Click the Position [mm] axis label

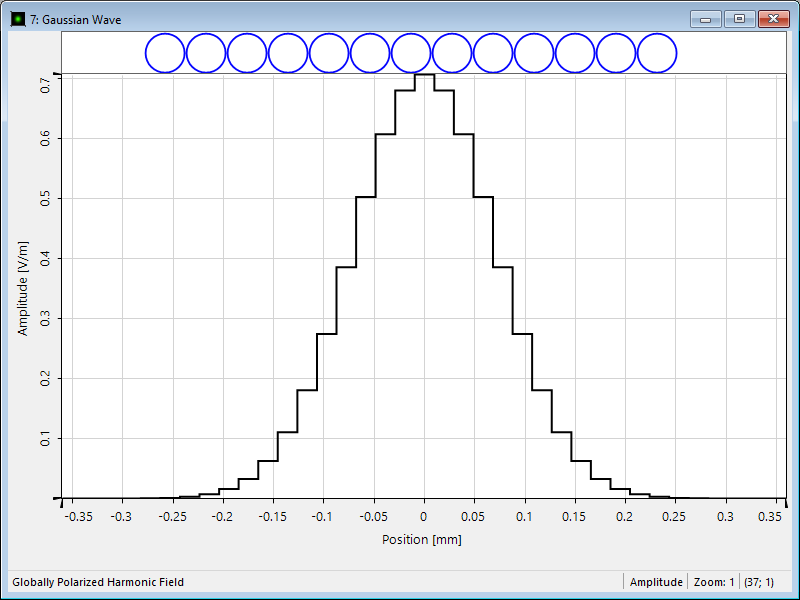tap(422, 540)
